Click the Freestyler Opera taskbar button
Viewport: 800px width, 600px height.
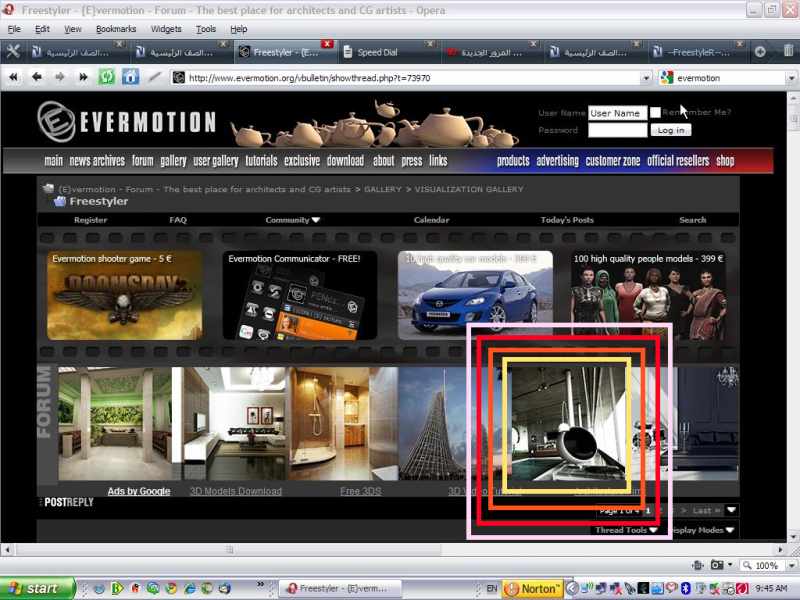(339, 588)
